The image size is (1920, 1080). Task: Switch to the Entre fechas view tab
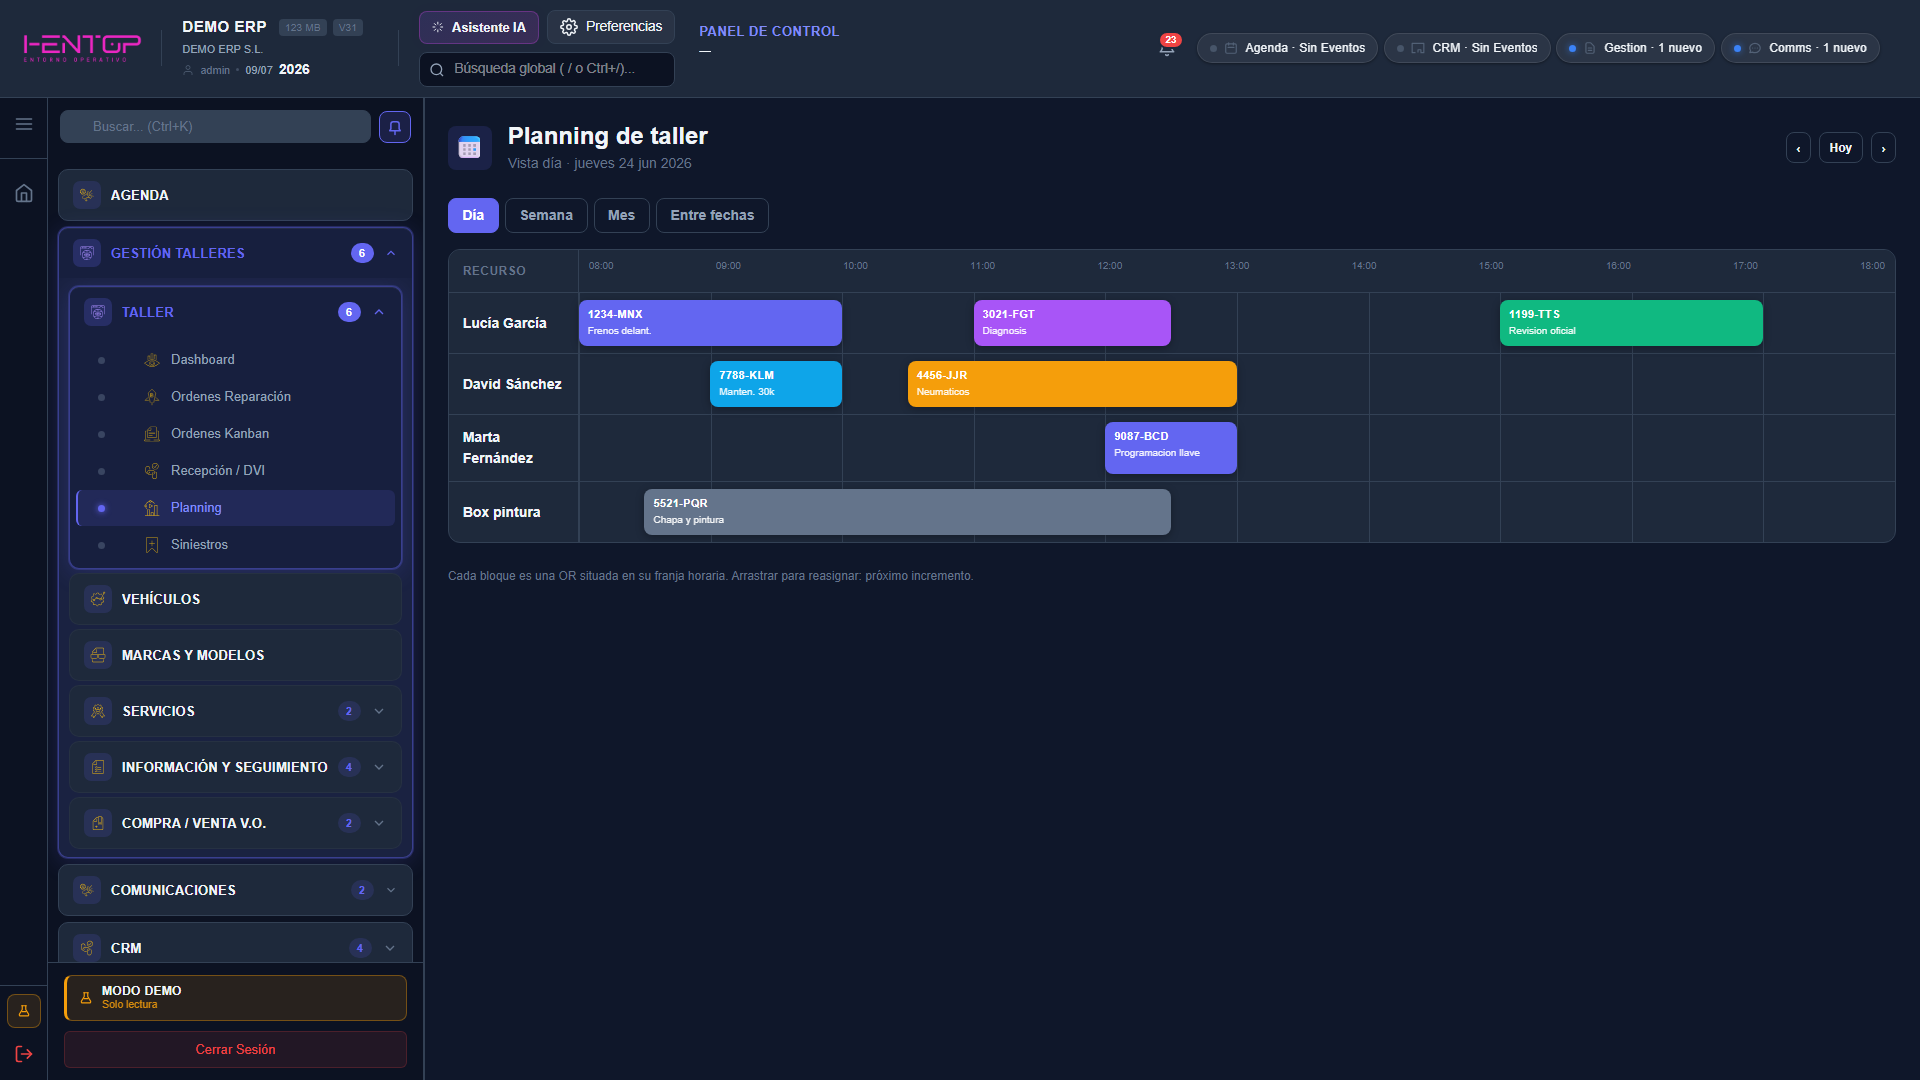click(x=712, y=215)
